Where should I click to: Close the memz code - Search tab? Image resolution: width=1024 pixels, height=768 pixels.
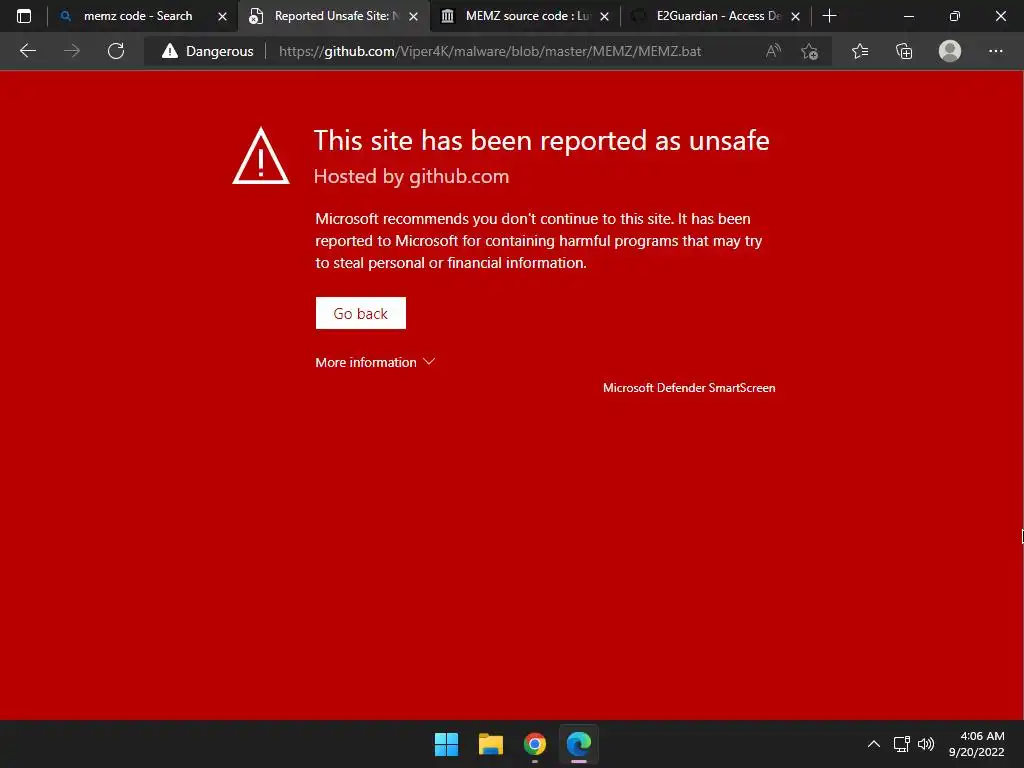pyautogui.click(x=223, y=16)
